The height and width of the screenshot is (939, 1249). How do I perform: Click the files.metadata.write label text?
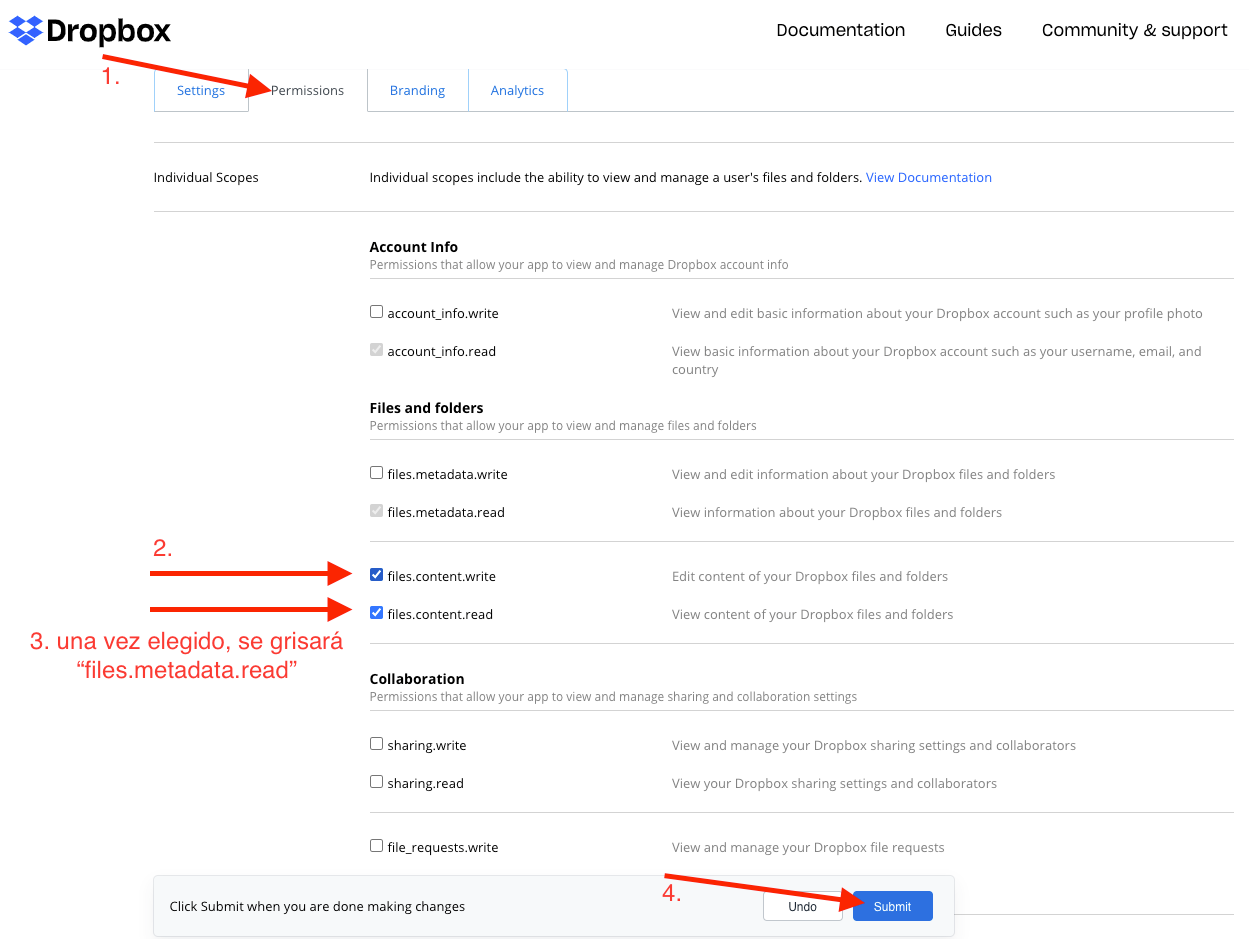pyautogui.click(x=447, y=474)
